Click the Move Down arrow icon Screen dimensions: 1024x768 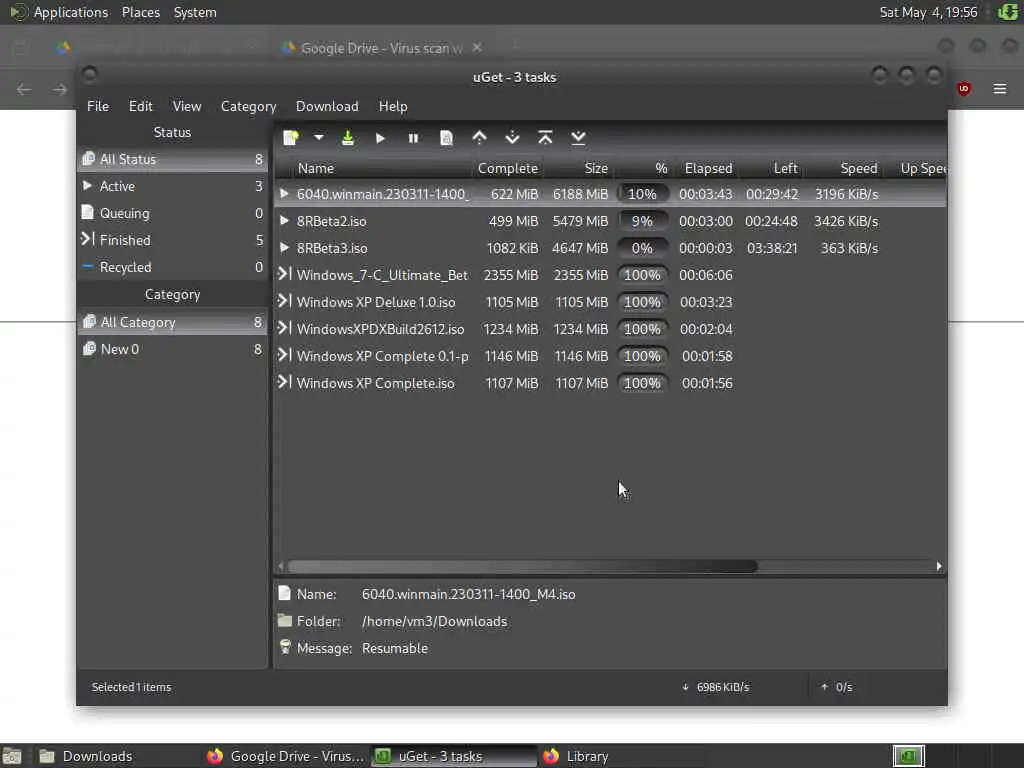tap(513, 138)
